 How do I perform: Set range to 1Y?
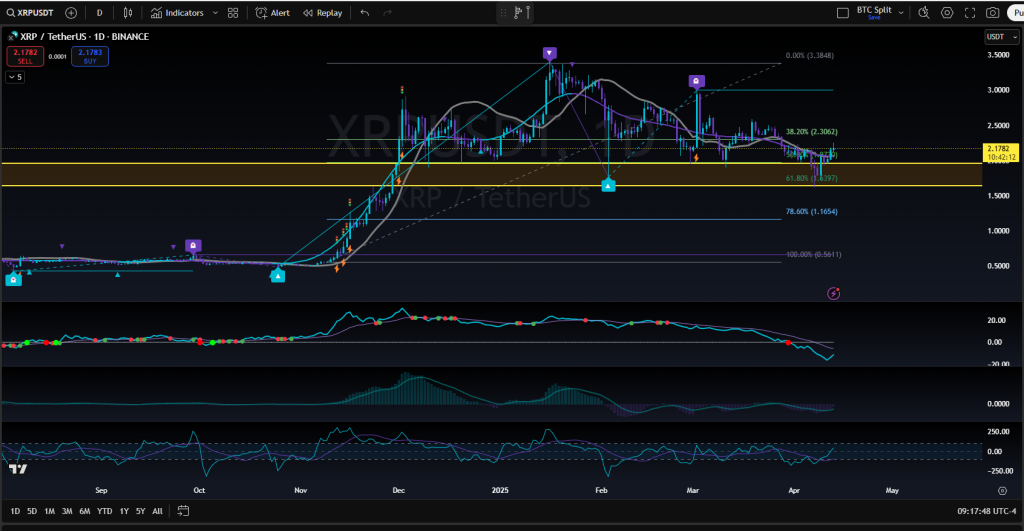123,511
